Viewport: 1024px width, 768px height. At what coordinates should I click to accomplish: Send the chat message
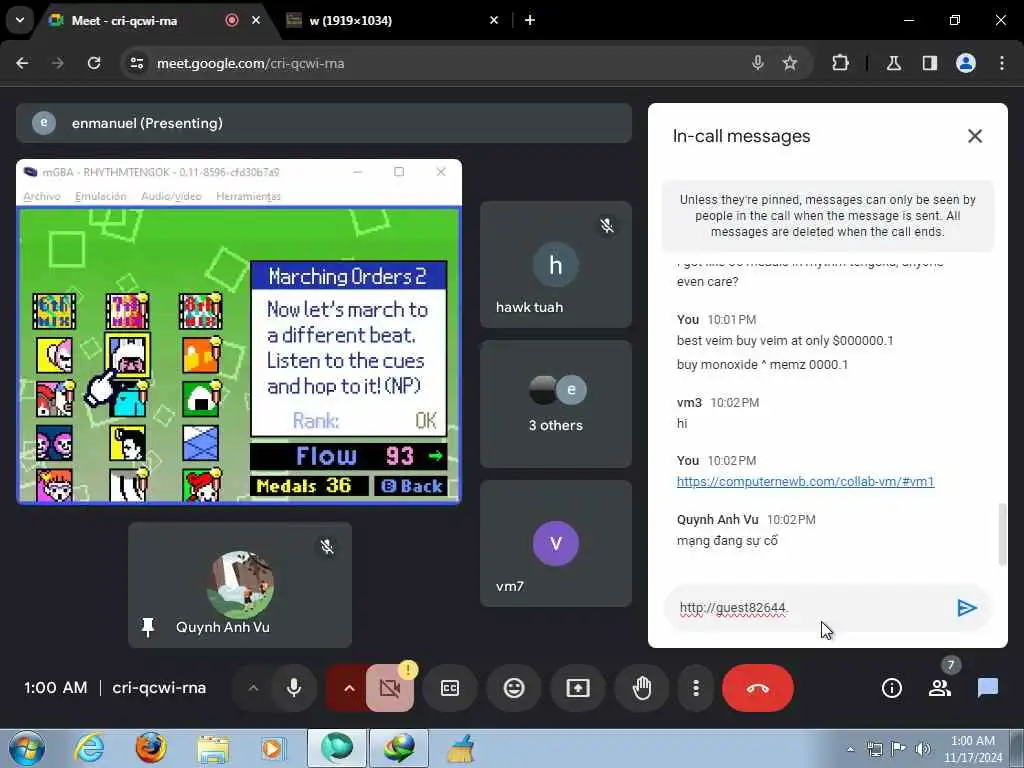[967, 608]
